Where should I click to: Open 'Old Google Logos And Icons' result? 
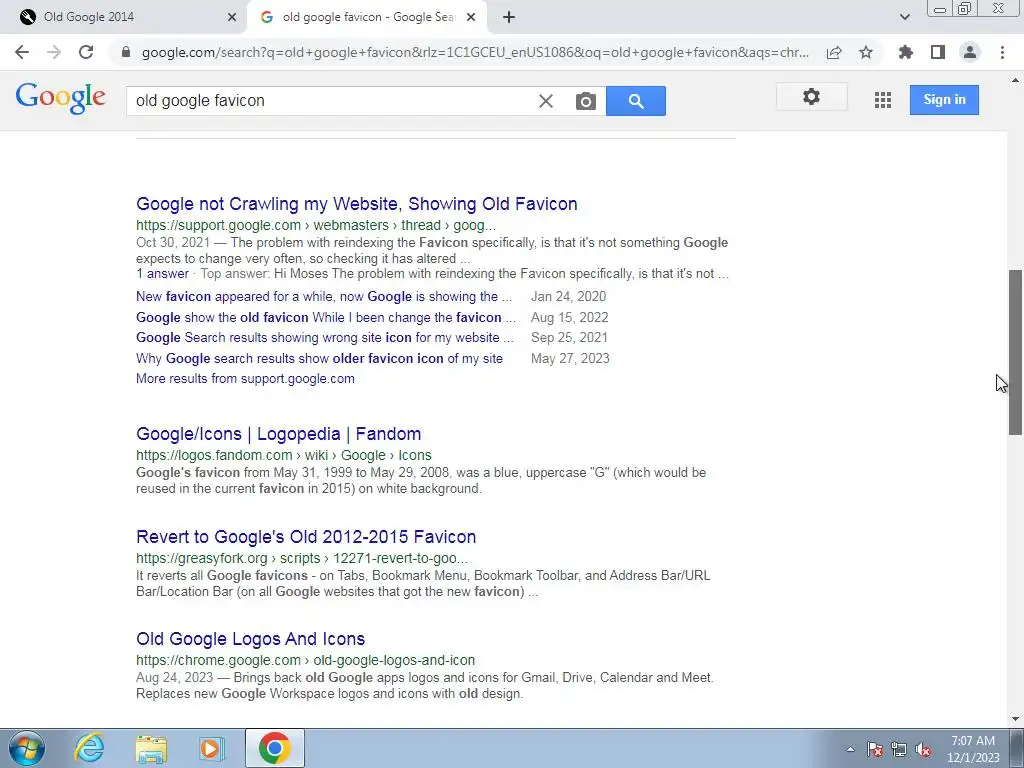pos(250,639)
